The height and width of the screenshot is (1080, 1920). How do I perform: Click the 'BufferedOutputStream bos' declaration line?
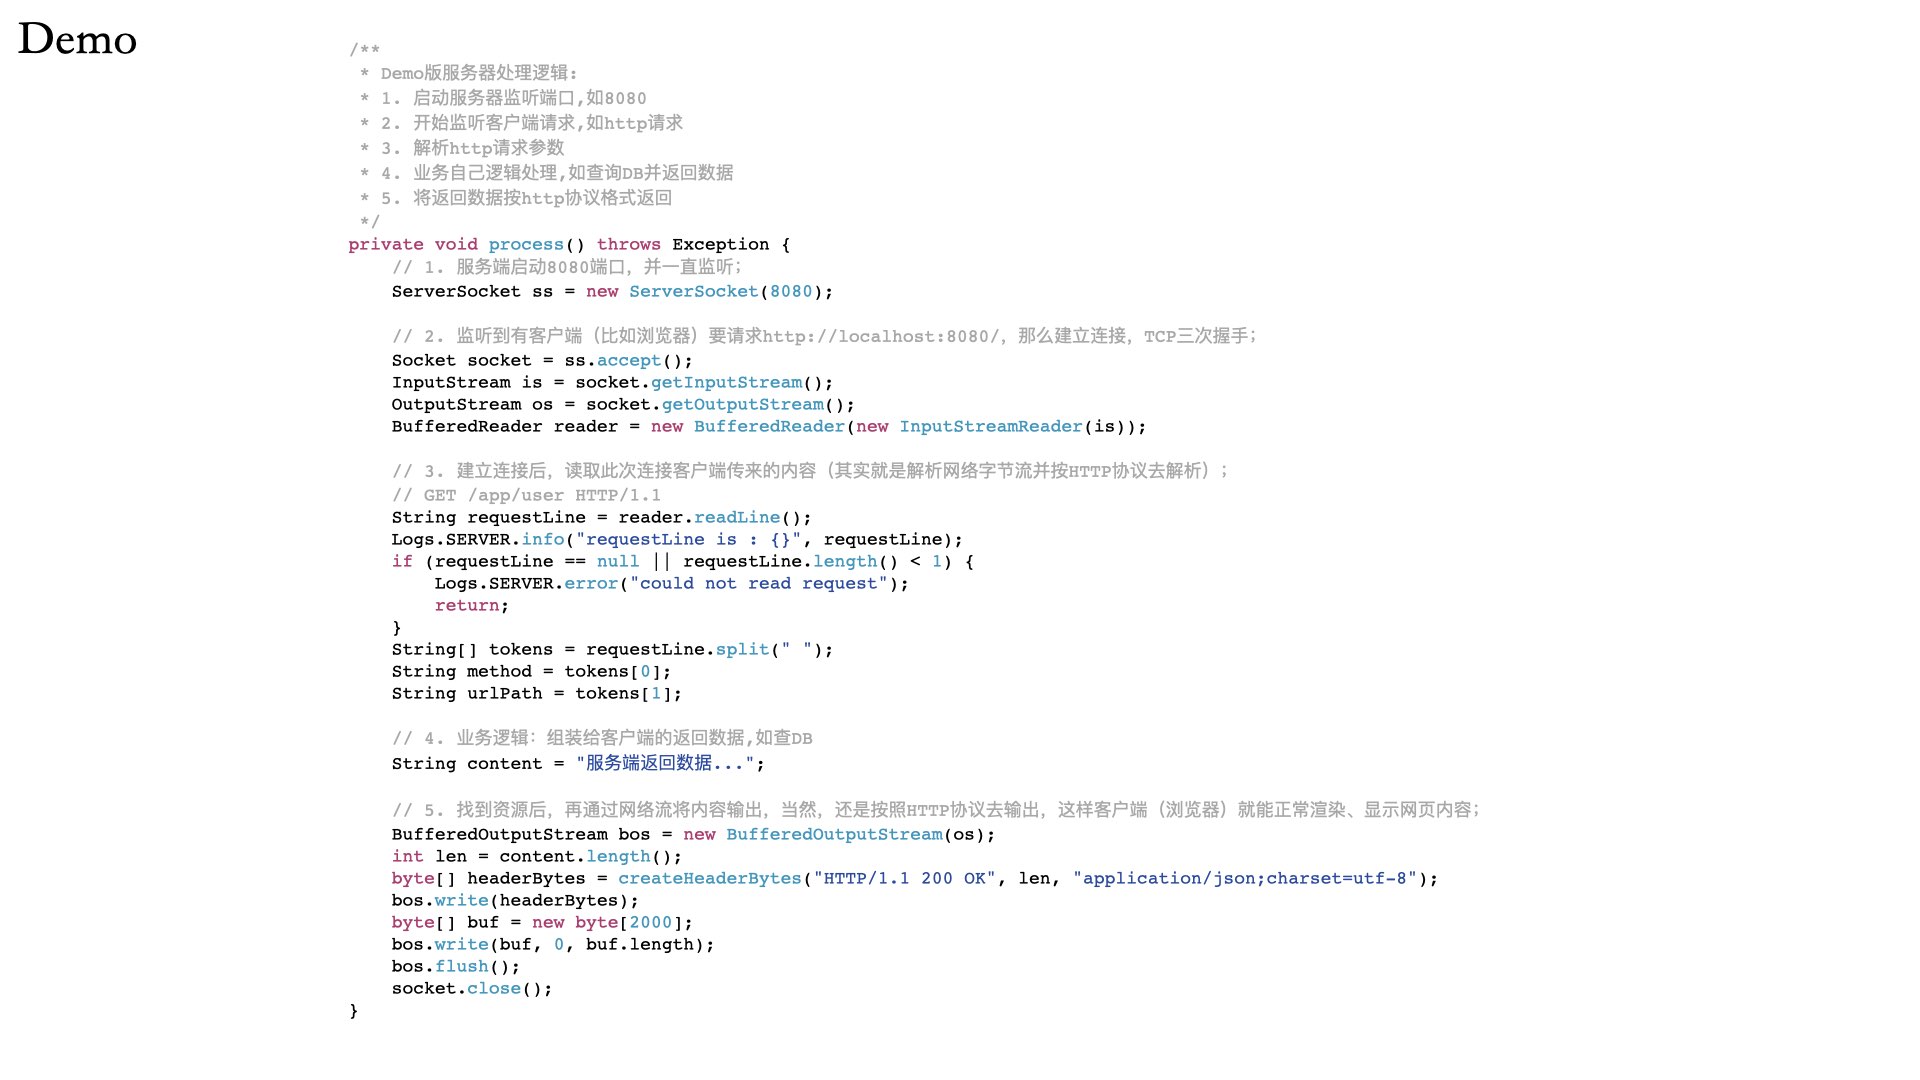693,834
